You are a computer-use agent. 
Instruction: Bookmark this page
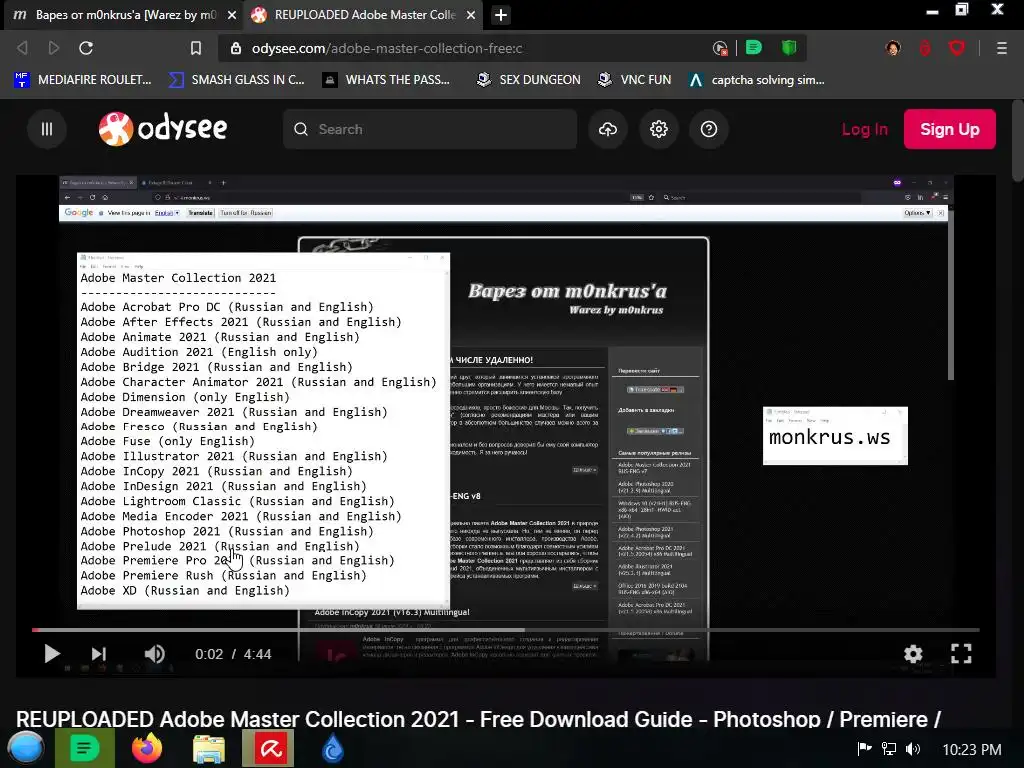pos(195,48)
